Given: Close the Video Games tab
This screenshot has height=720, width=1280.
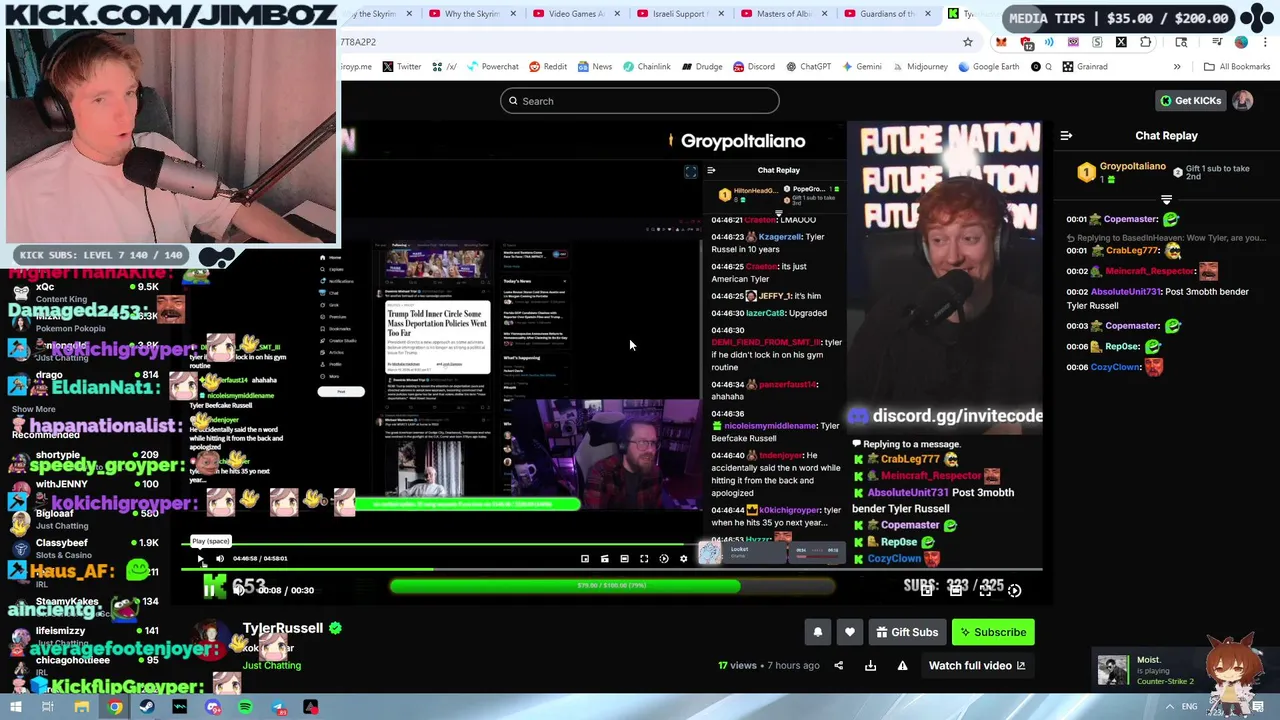Looking at the screenshot, I should 617,14.
